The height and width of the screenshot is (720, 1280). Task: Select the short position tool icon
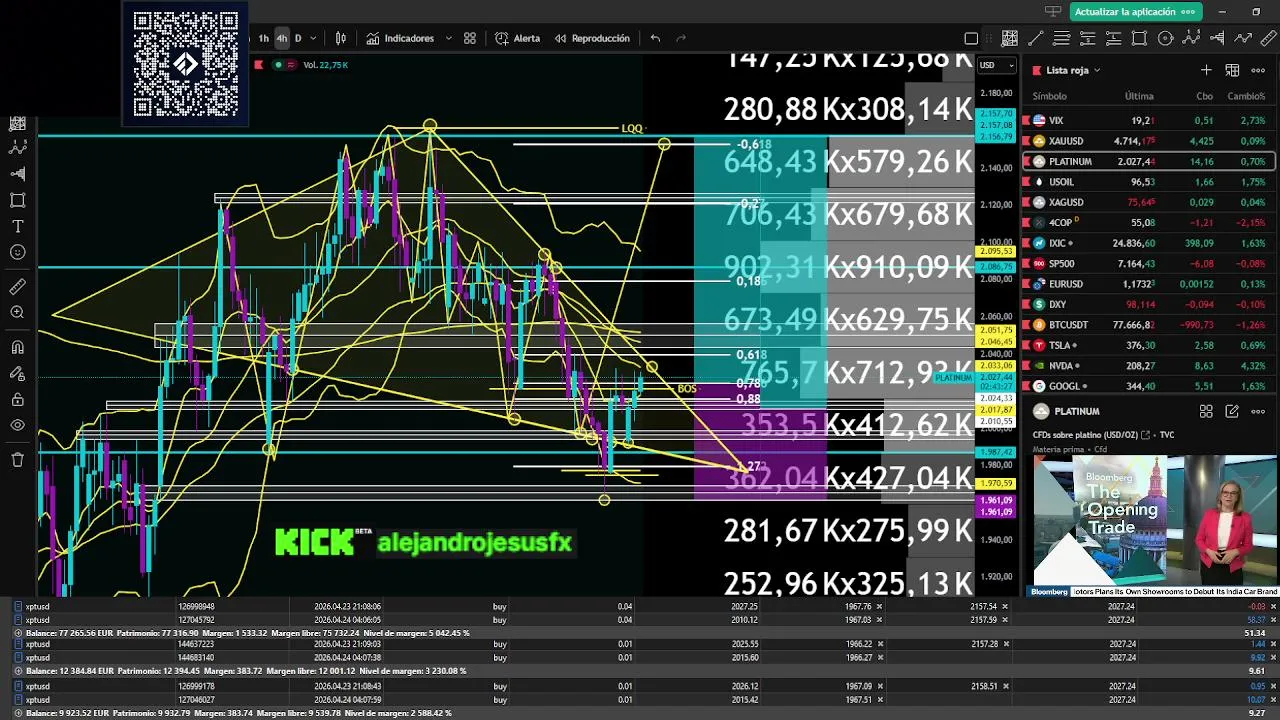(1088, 38)
